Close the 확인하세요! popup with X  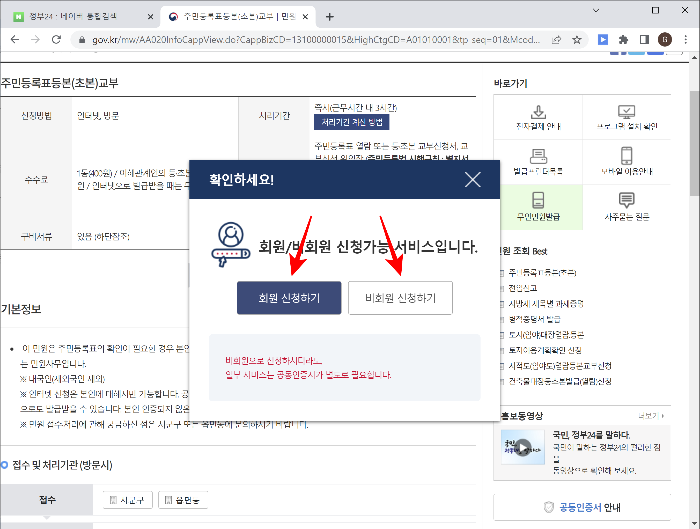tap(472, 179)
